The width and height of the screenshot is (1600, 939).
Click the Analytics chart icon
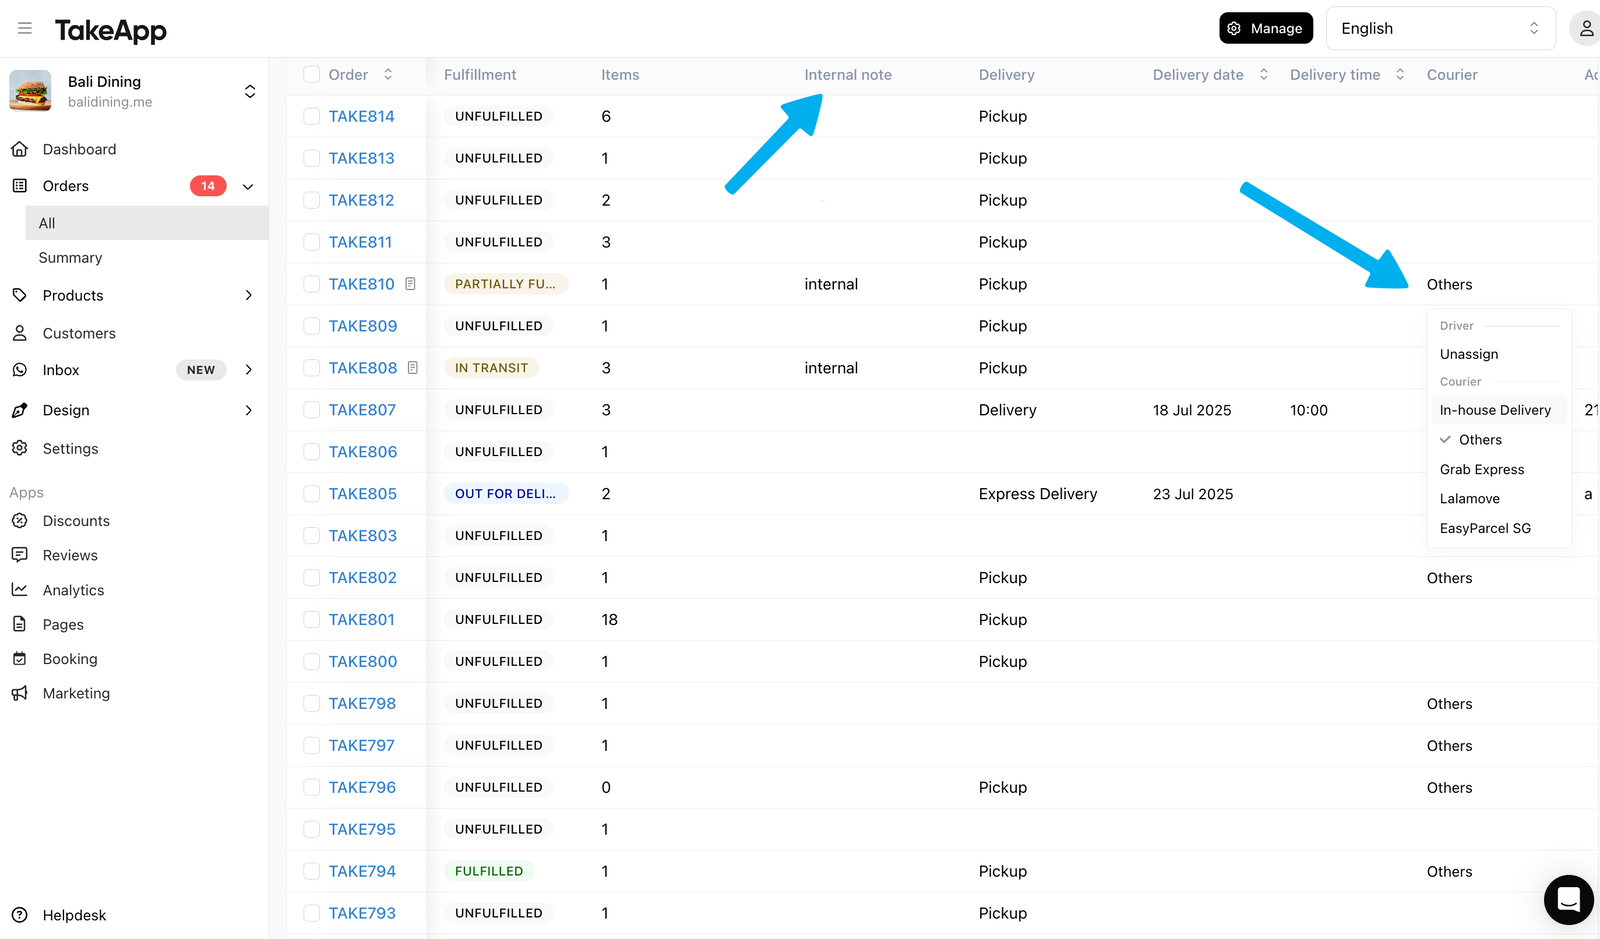[x=19, y=590]
